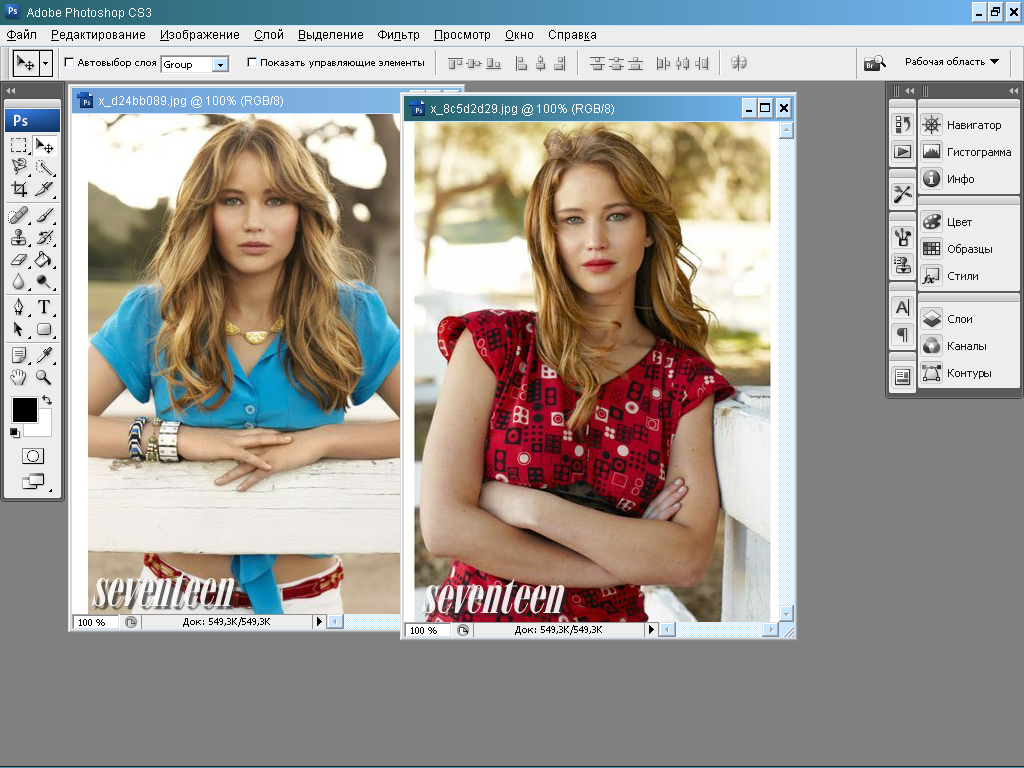
Task: Toggle Quick Mask mode button
Action: (33, 456)
